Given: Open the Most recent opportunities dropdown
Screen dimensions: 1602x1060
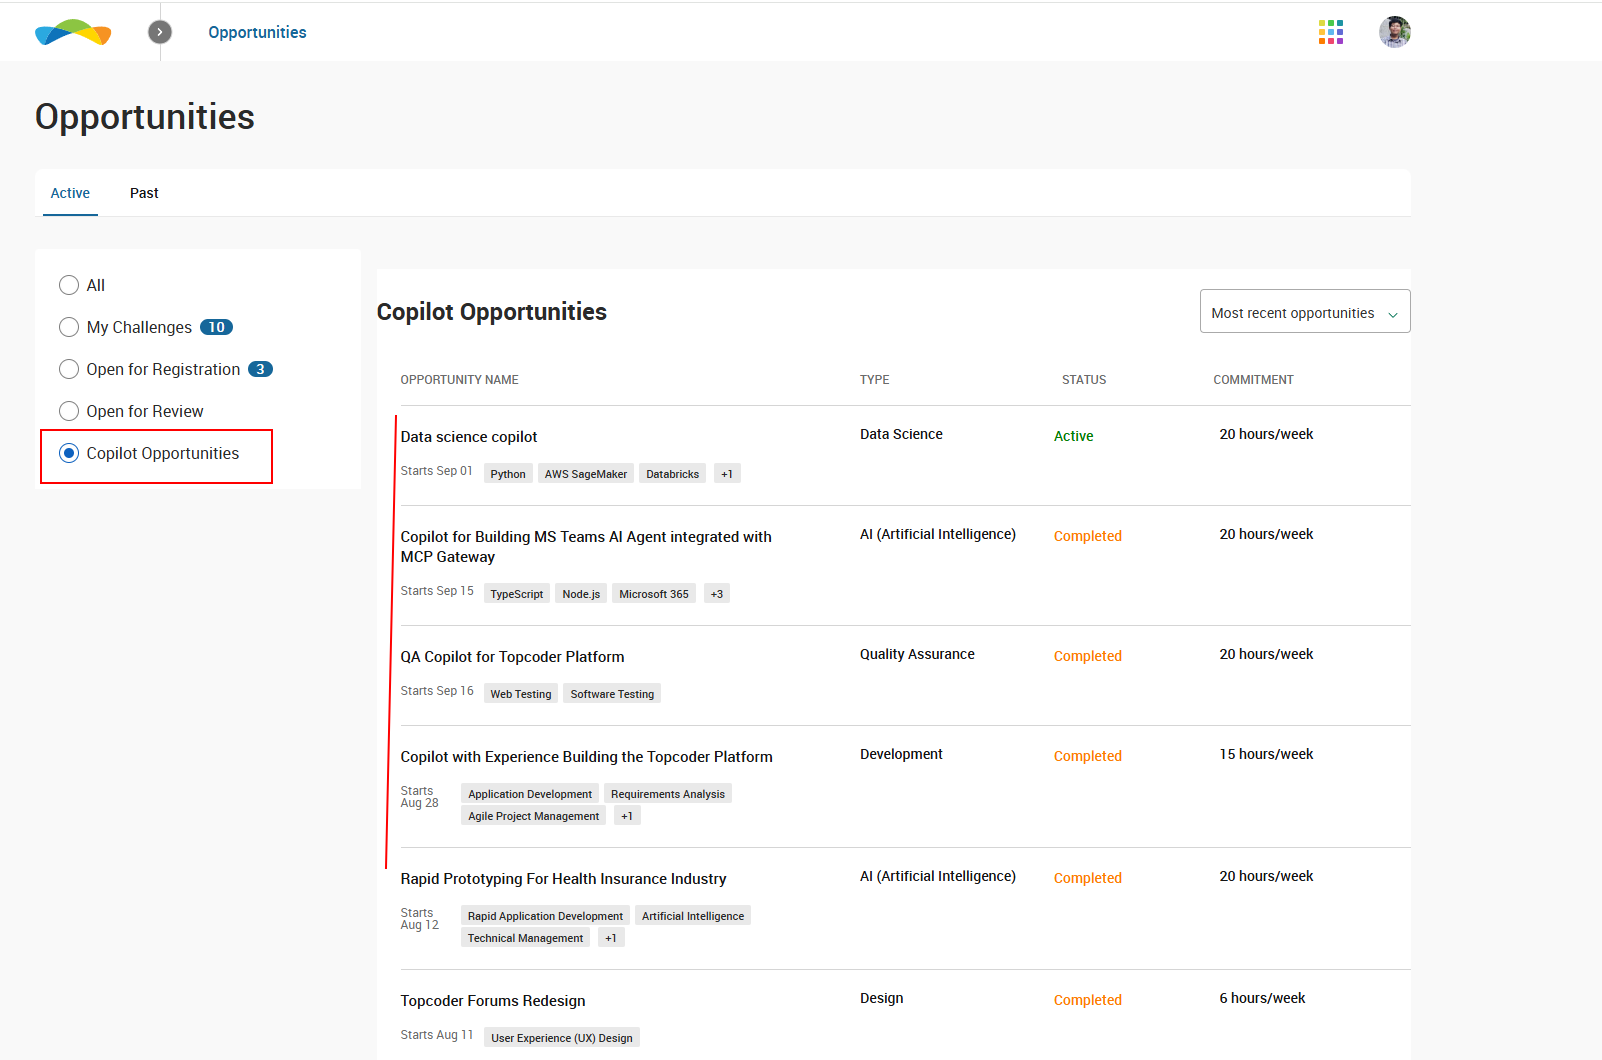Looking at the screenshot, I should 1304,312.
